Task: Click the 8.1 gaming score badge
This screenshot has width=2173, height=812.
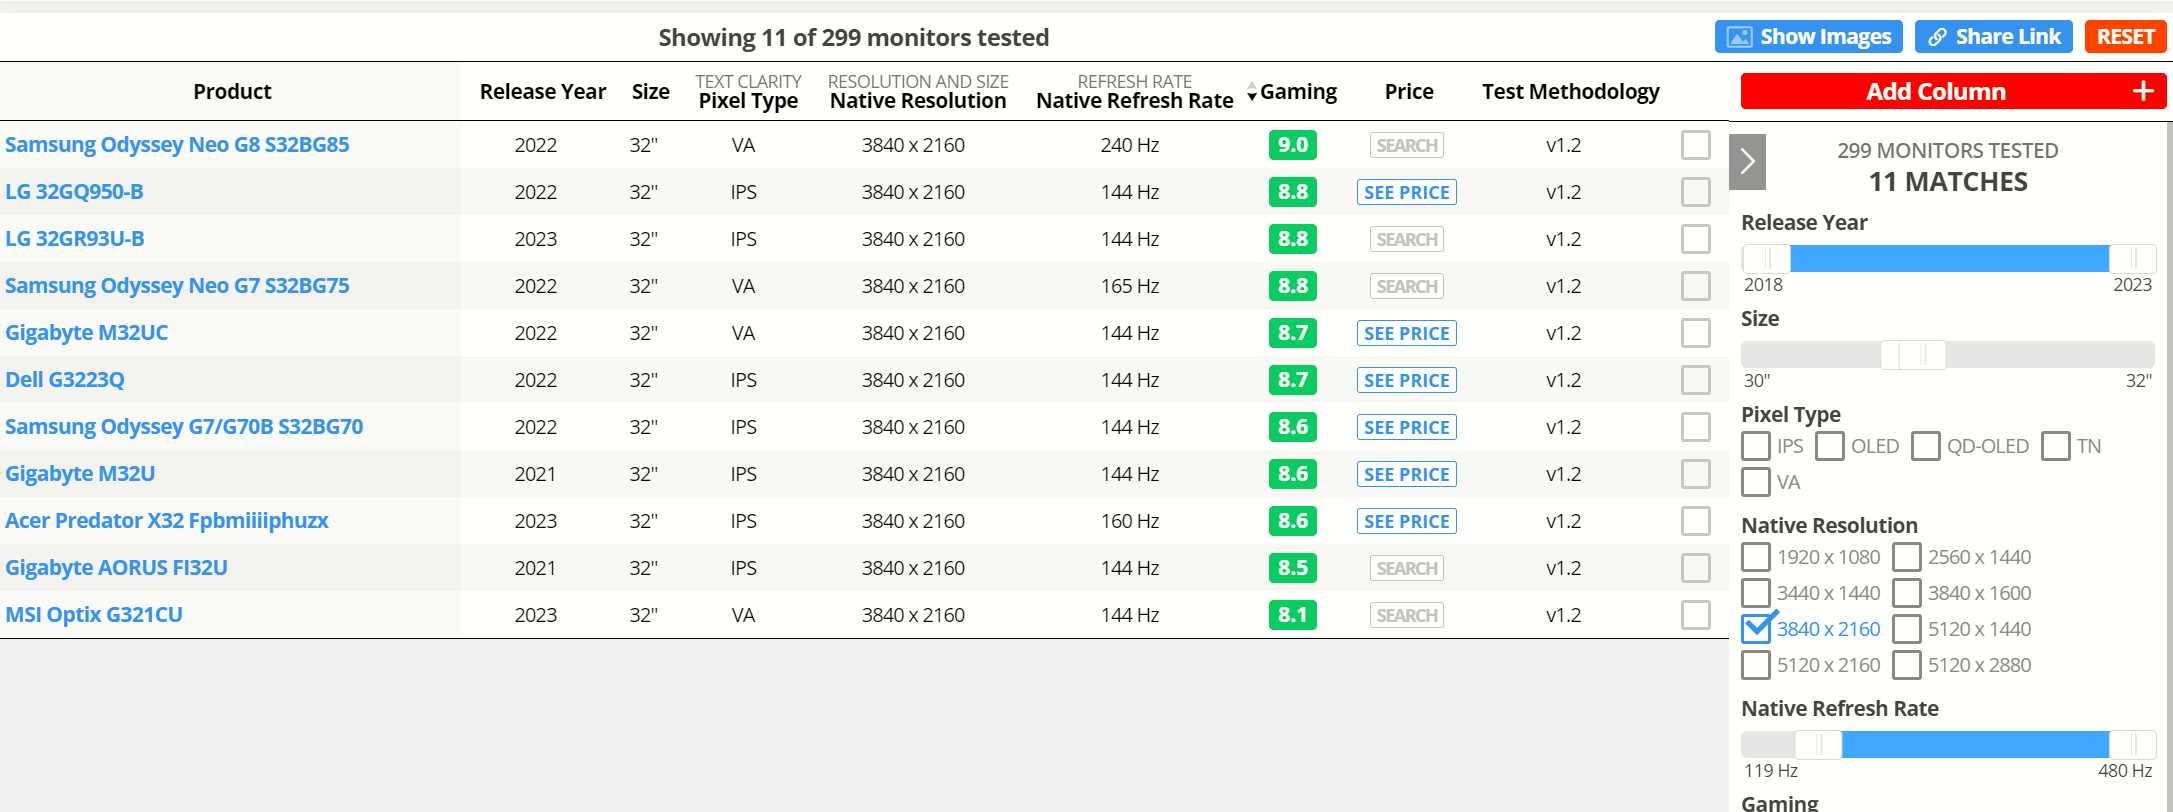Action: coord(1293,615)
